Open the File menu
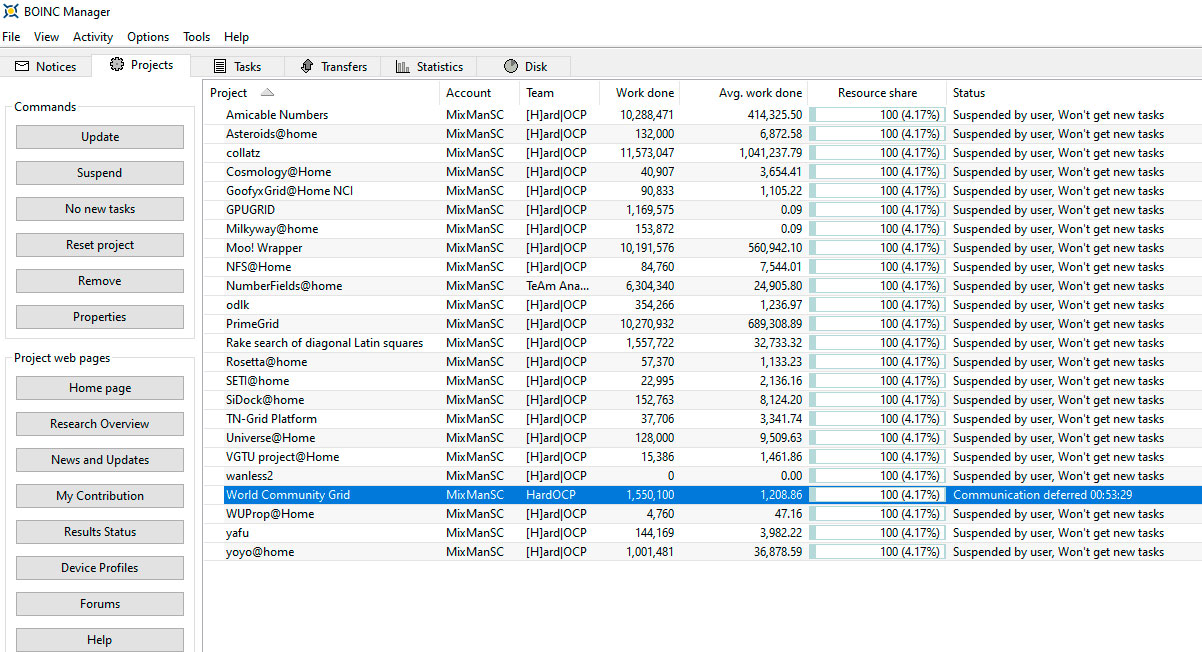The height and width of the screenshot is (652, 1202). pos(11,37)
